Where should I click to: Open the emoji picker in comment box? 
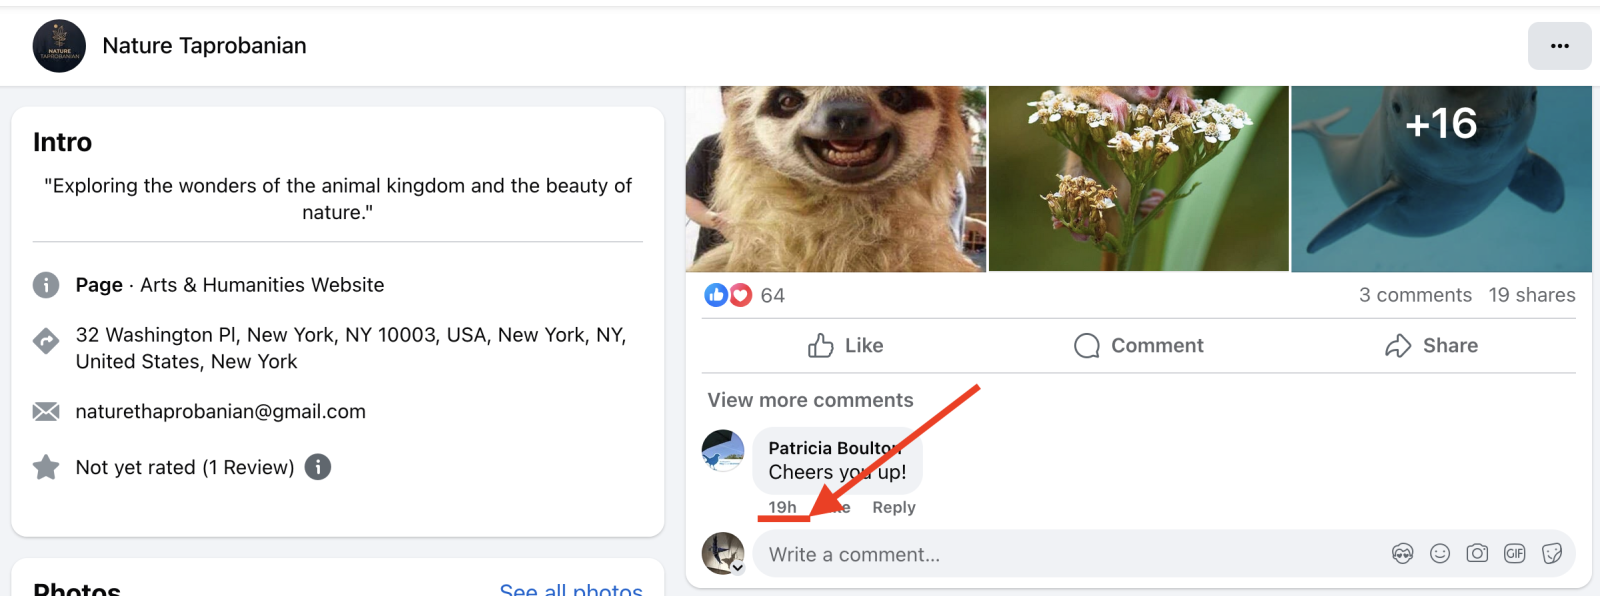[1440, 554]
